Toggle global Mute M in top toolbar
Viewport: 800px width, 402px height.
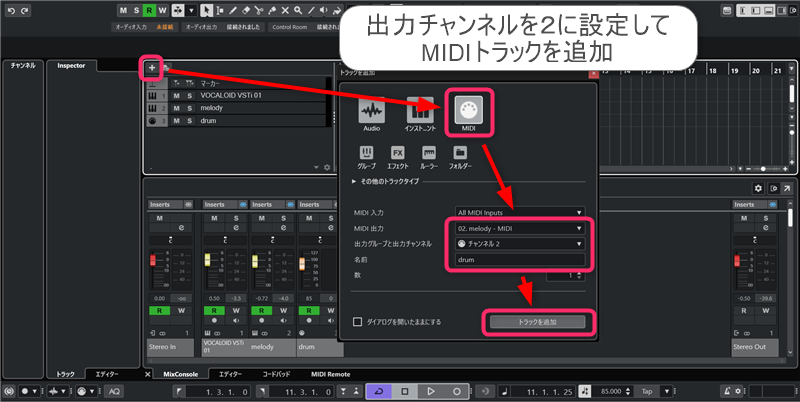pos(123,10)
